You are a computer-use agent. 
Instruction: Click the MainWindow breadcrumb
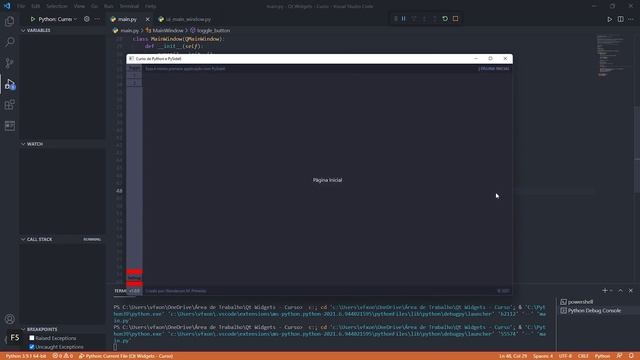(x=168, y=31)
